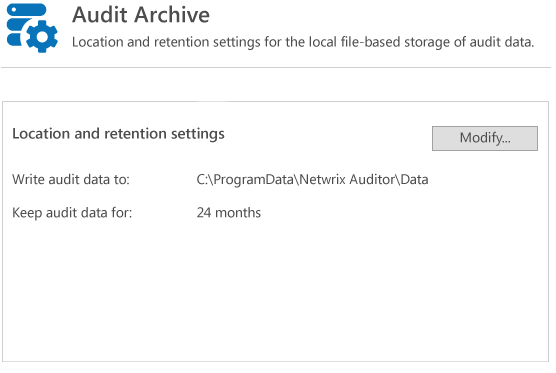Click the C:\ProgramData\Netwrix Auditor\Data path
Image resolution: width=556 pixels, height=373 pixels.
[x=312, y=179]
